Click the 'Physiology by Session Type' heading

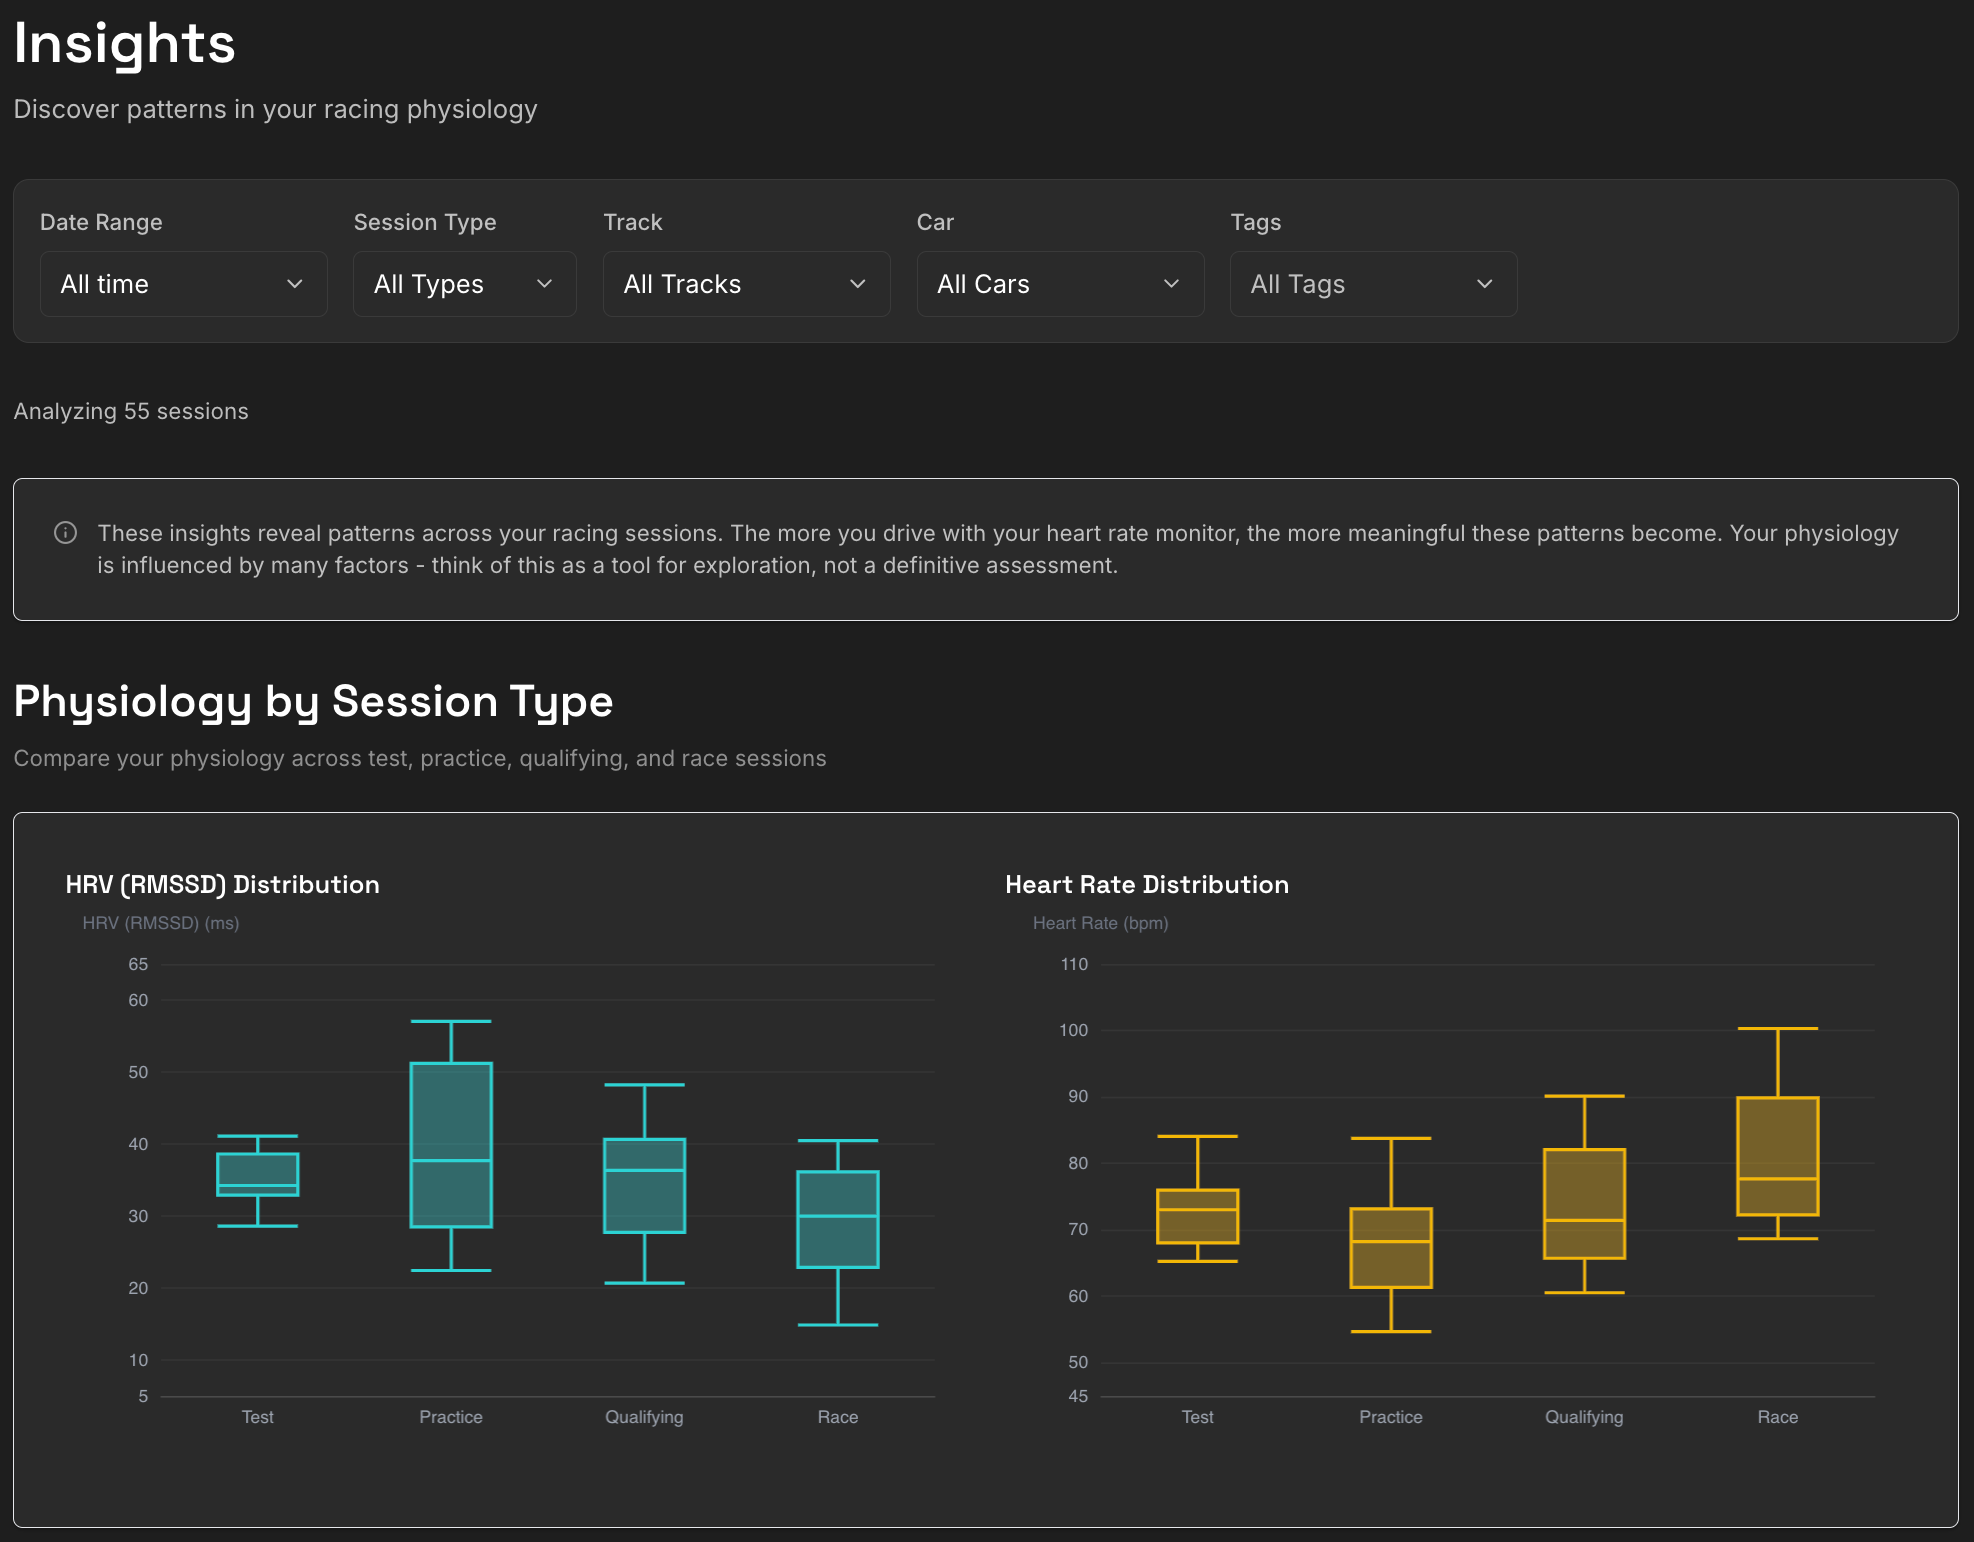coord(313,702)
